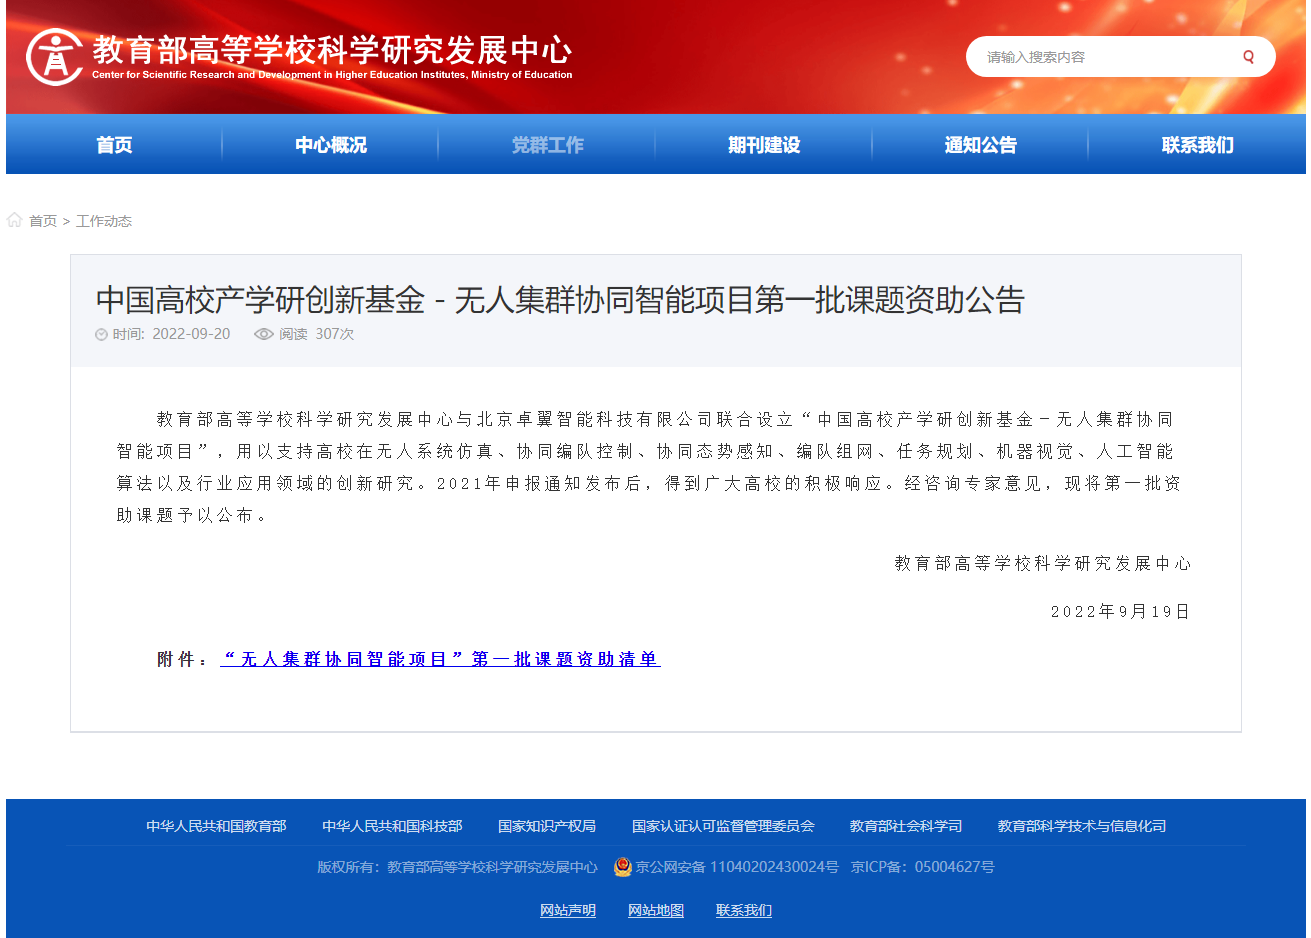Image resolution: width=1311 pixels, height=938 pixels.
Task: Click the center's logo emblem
Action: point(54,56)
